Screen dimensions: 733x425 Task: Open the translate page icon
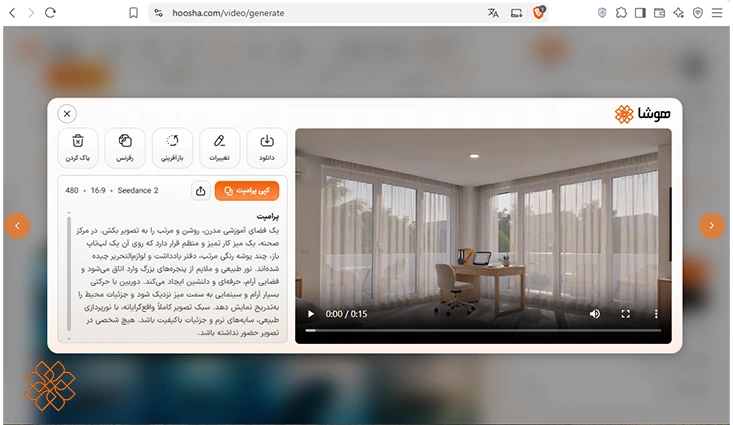tap(493, 13)
